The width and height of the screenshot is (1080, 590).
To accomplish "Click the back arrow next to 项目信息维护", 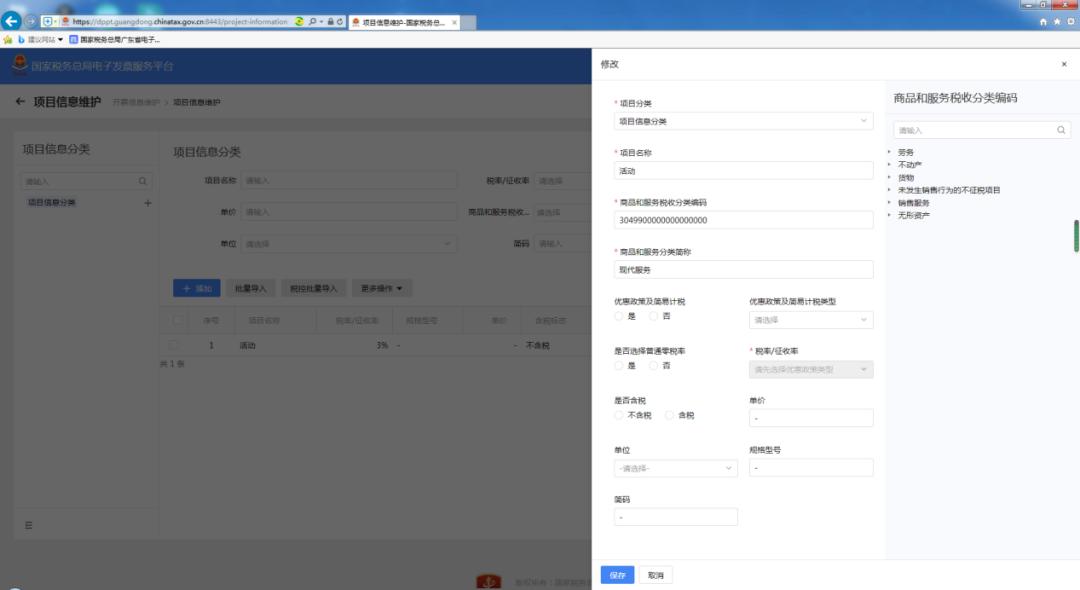I will click(x=22, y=100).
